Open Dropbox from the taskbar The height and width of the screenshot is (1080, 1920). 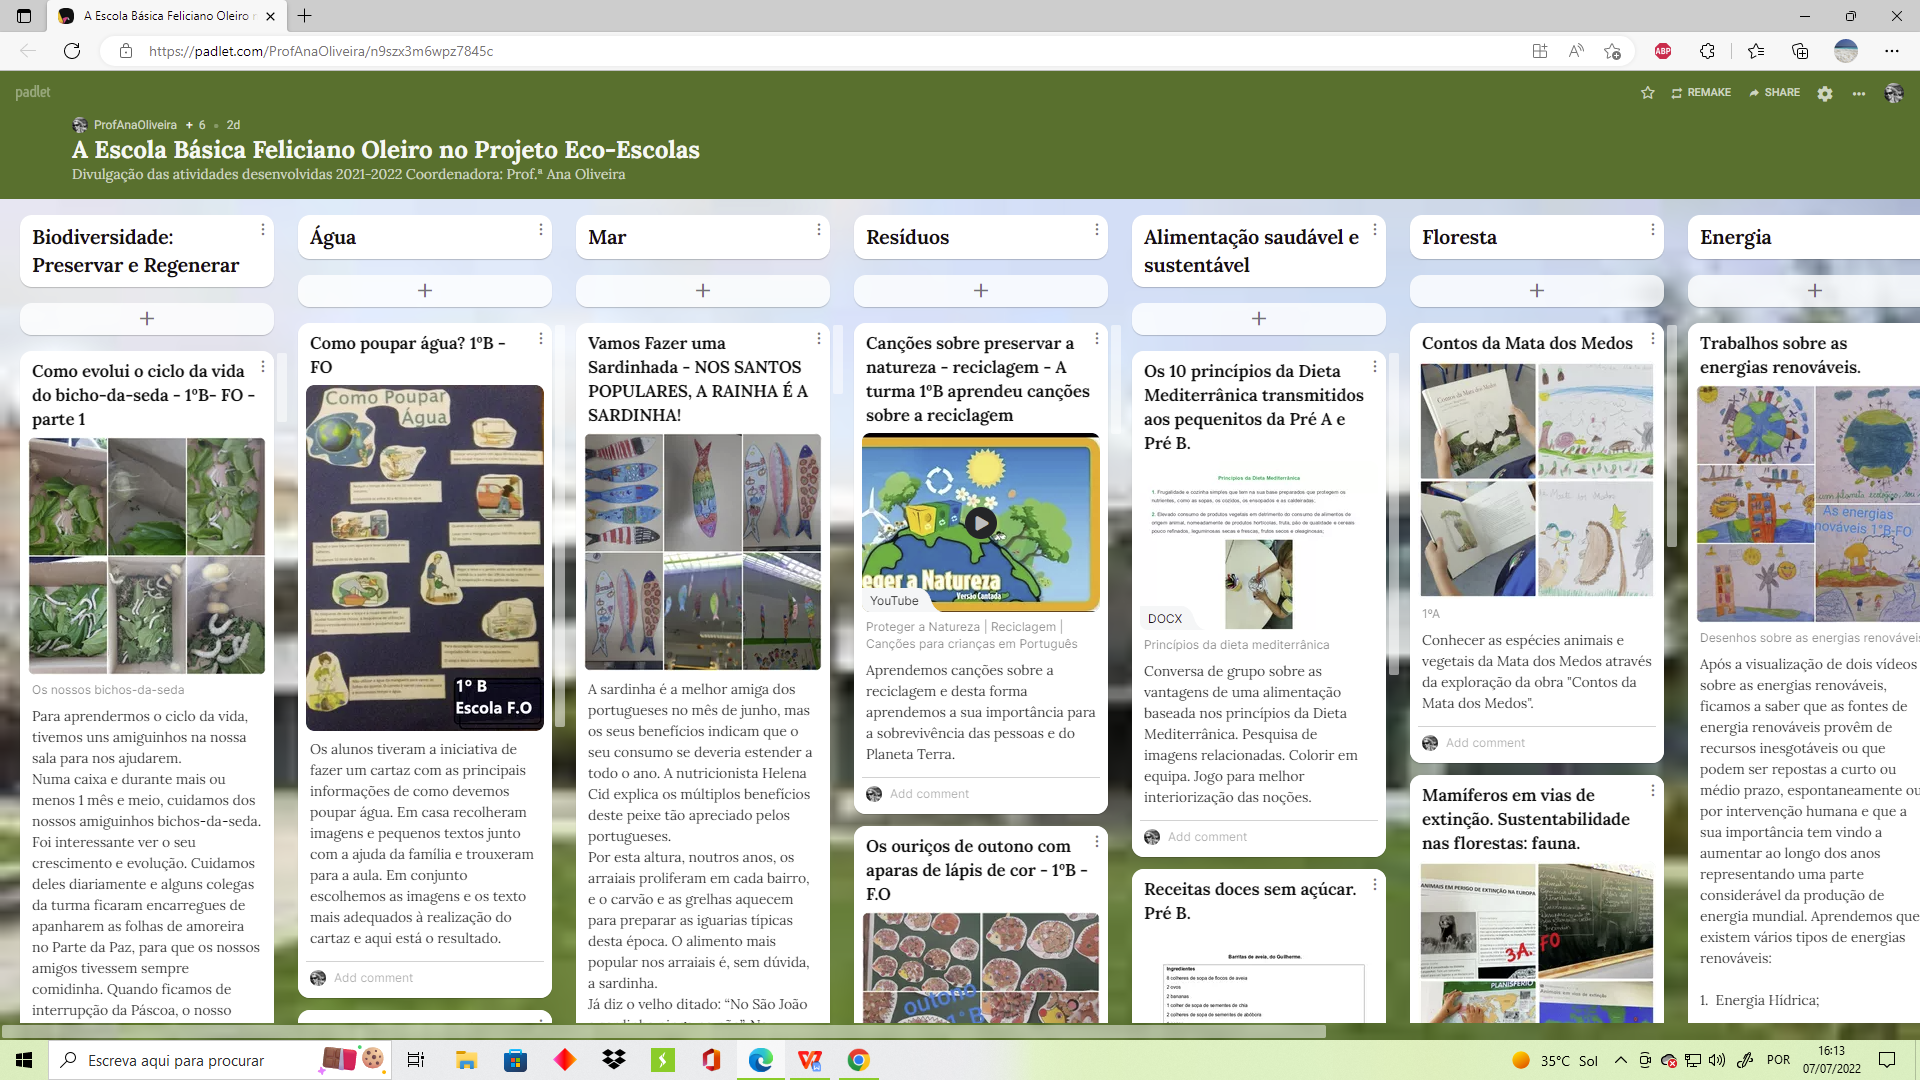[x=613, y=1060]
